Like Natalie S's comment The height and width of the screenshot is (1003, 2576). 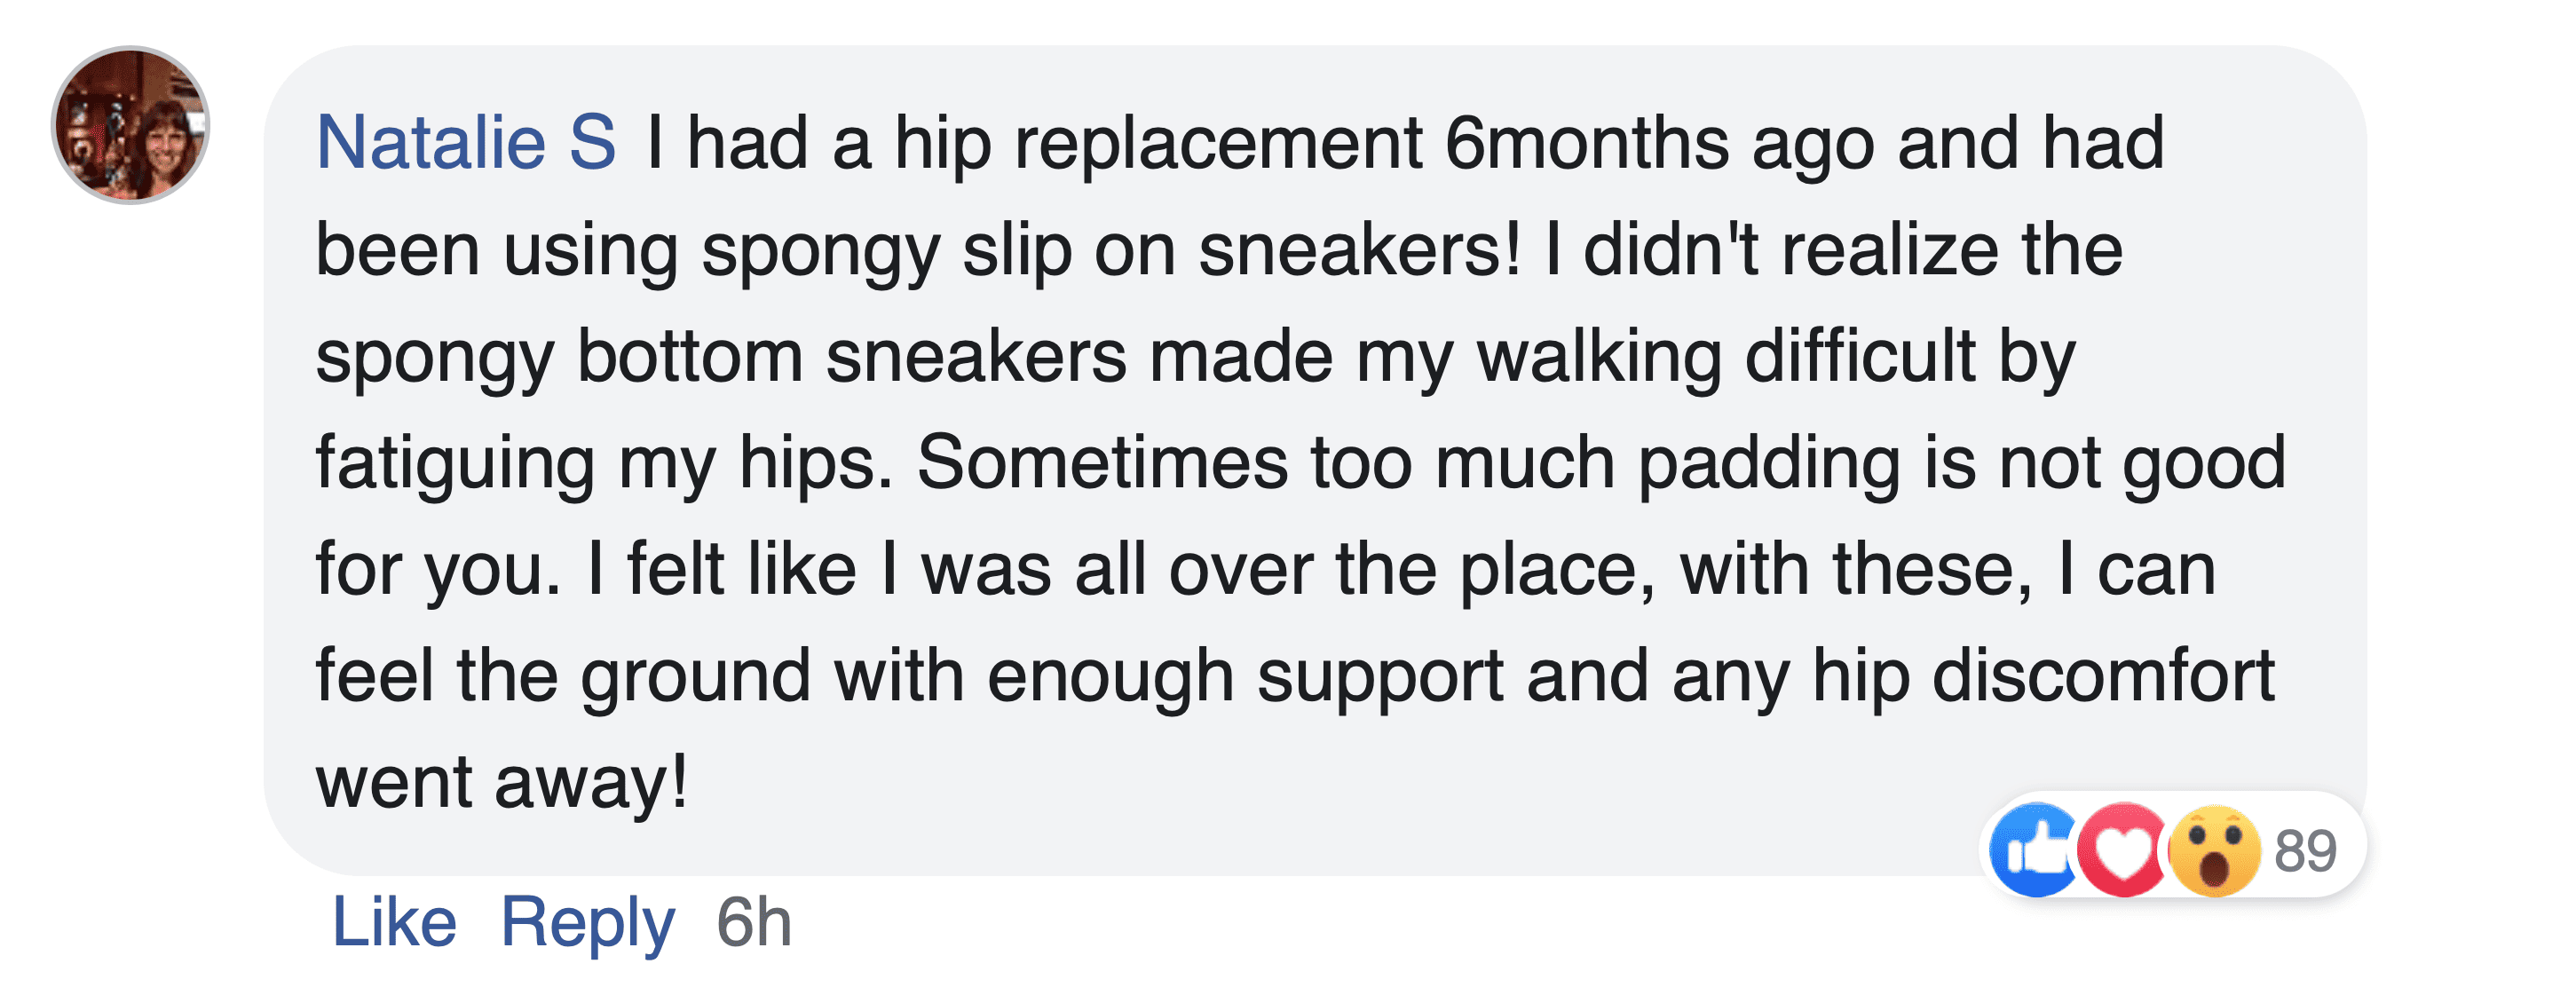[x=394, y=921]
